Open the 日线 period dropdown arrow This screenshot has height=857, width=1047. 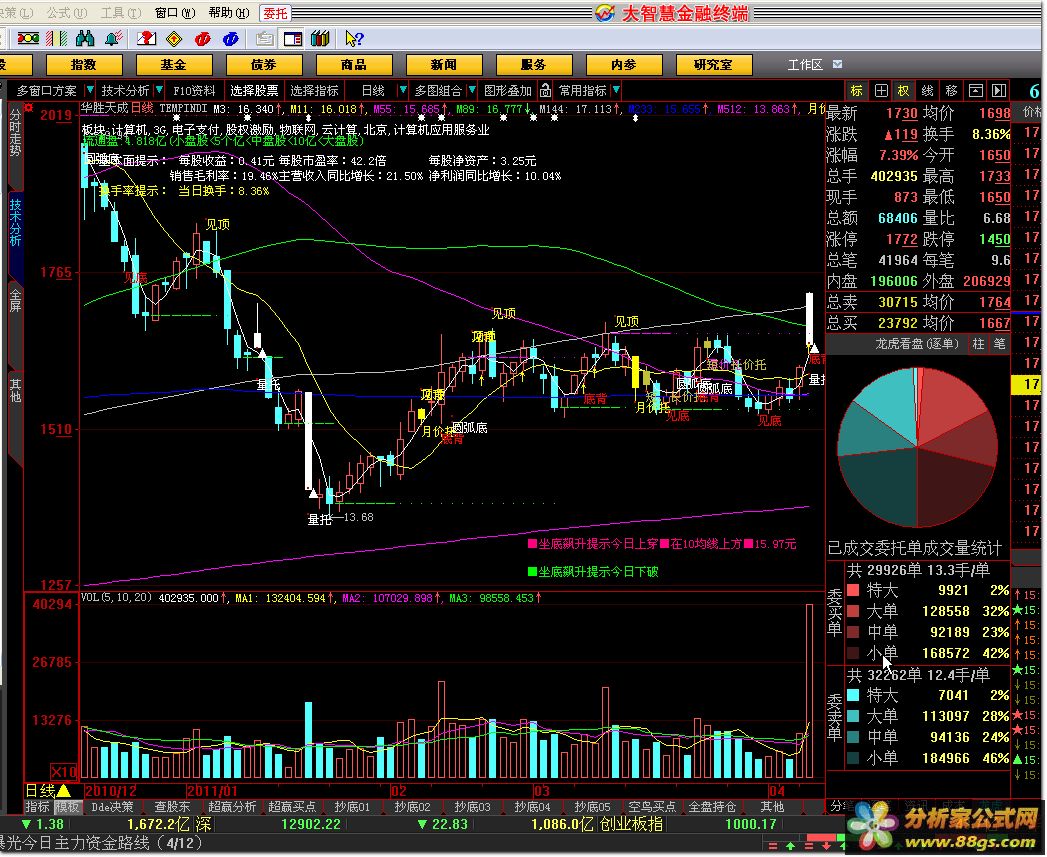(403, 90)
